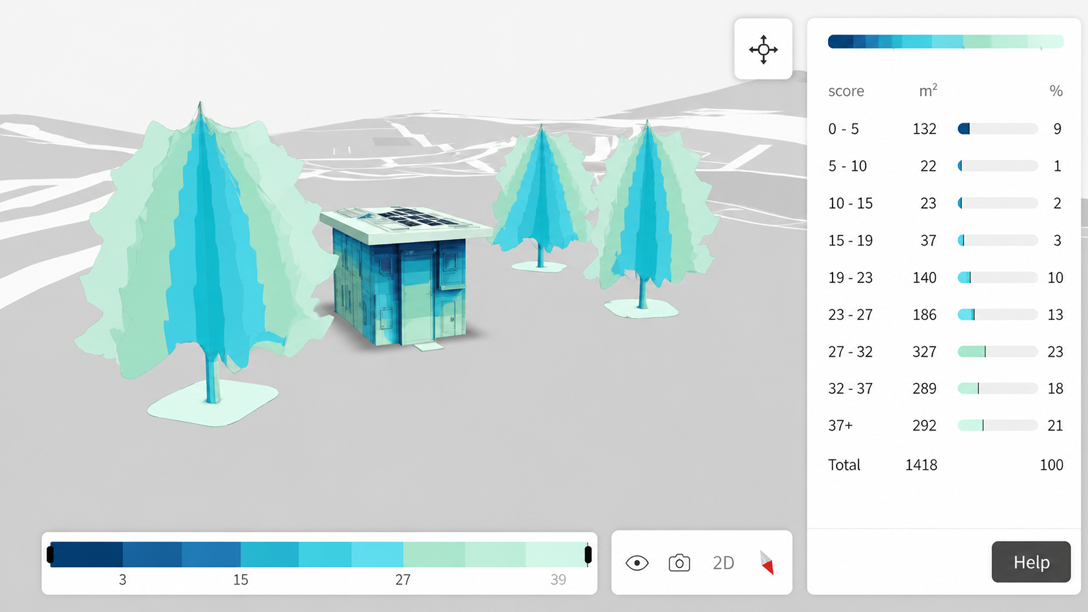
Task: Select the Total row in the panel
Action: [844, 465]
